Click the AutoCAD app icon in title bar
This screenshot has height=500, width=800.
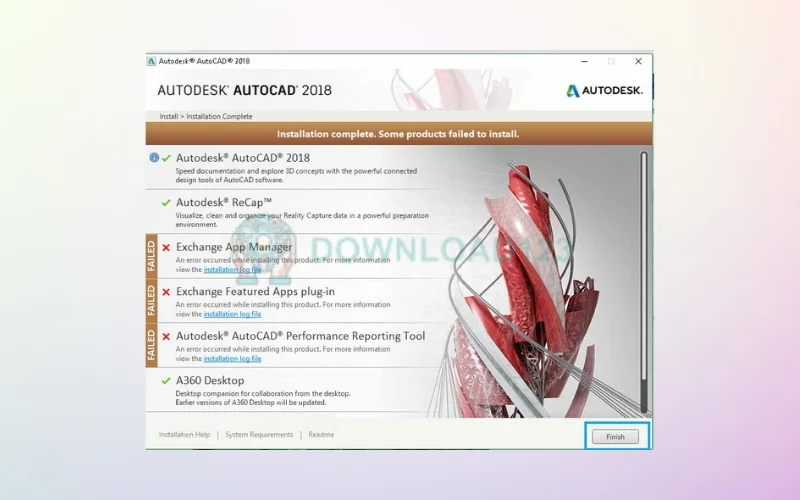click(152, 61)
